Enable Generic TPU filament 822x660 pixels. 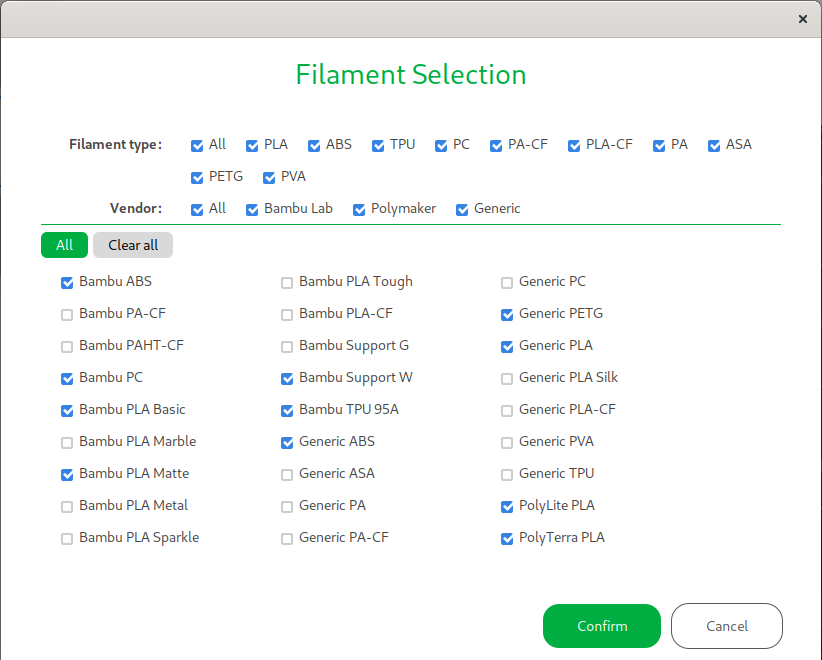coord(507,474)
